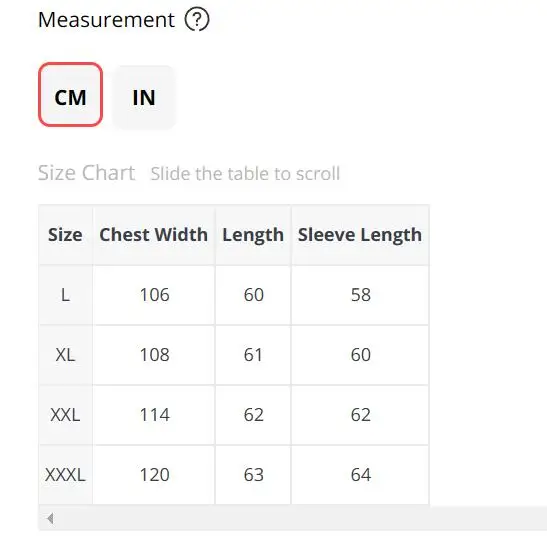Click the Size column header
The width and height of the screenshot is (547, 539).
[65, 235]
